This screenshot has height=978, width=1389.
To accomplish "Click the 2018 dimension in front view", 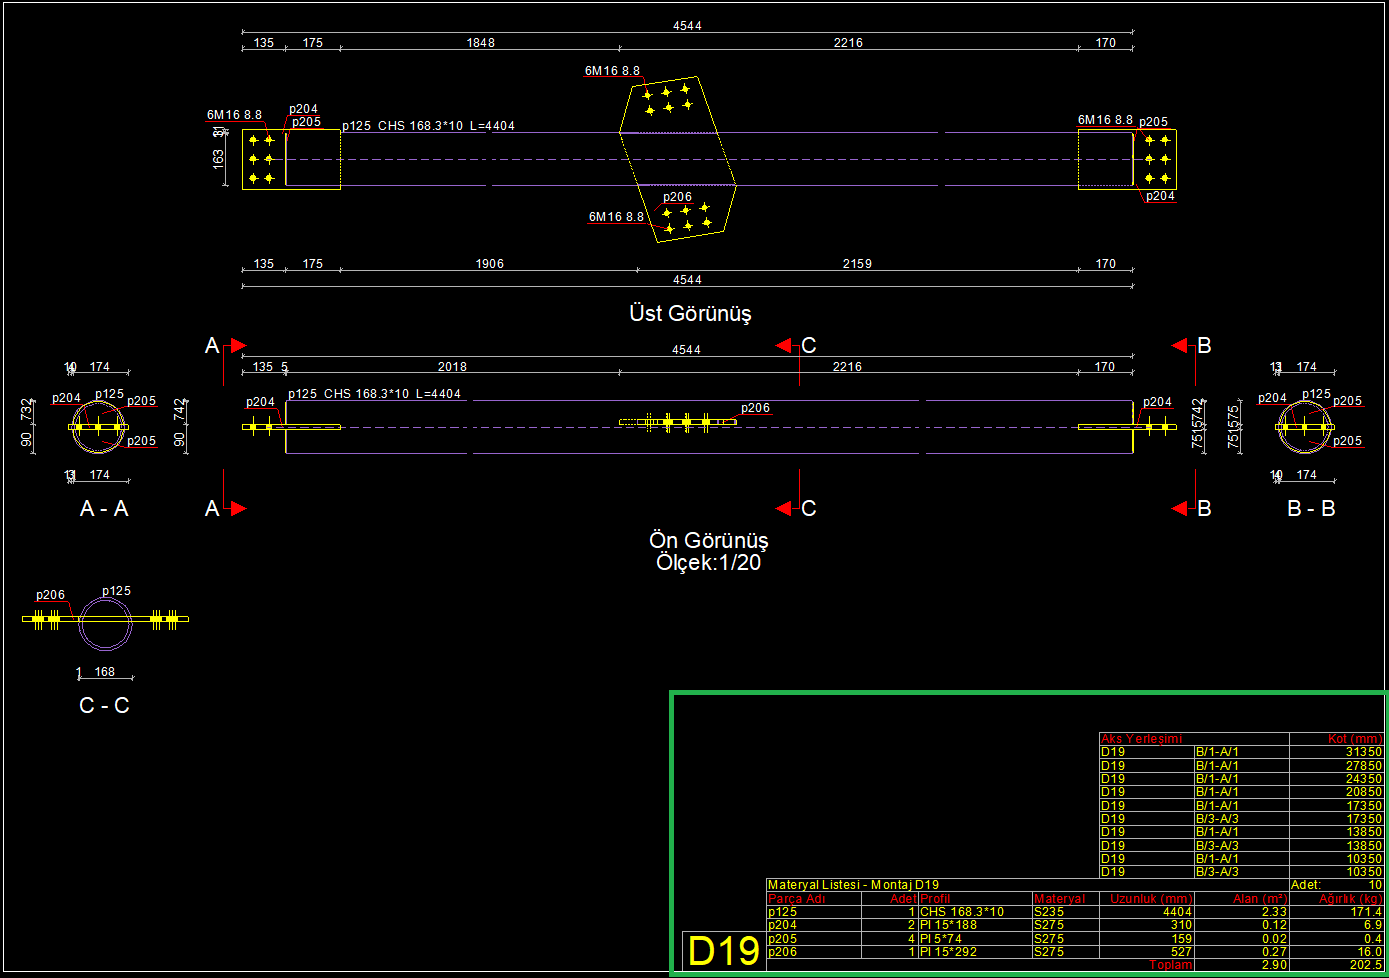I will click(x=452, y=367).
